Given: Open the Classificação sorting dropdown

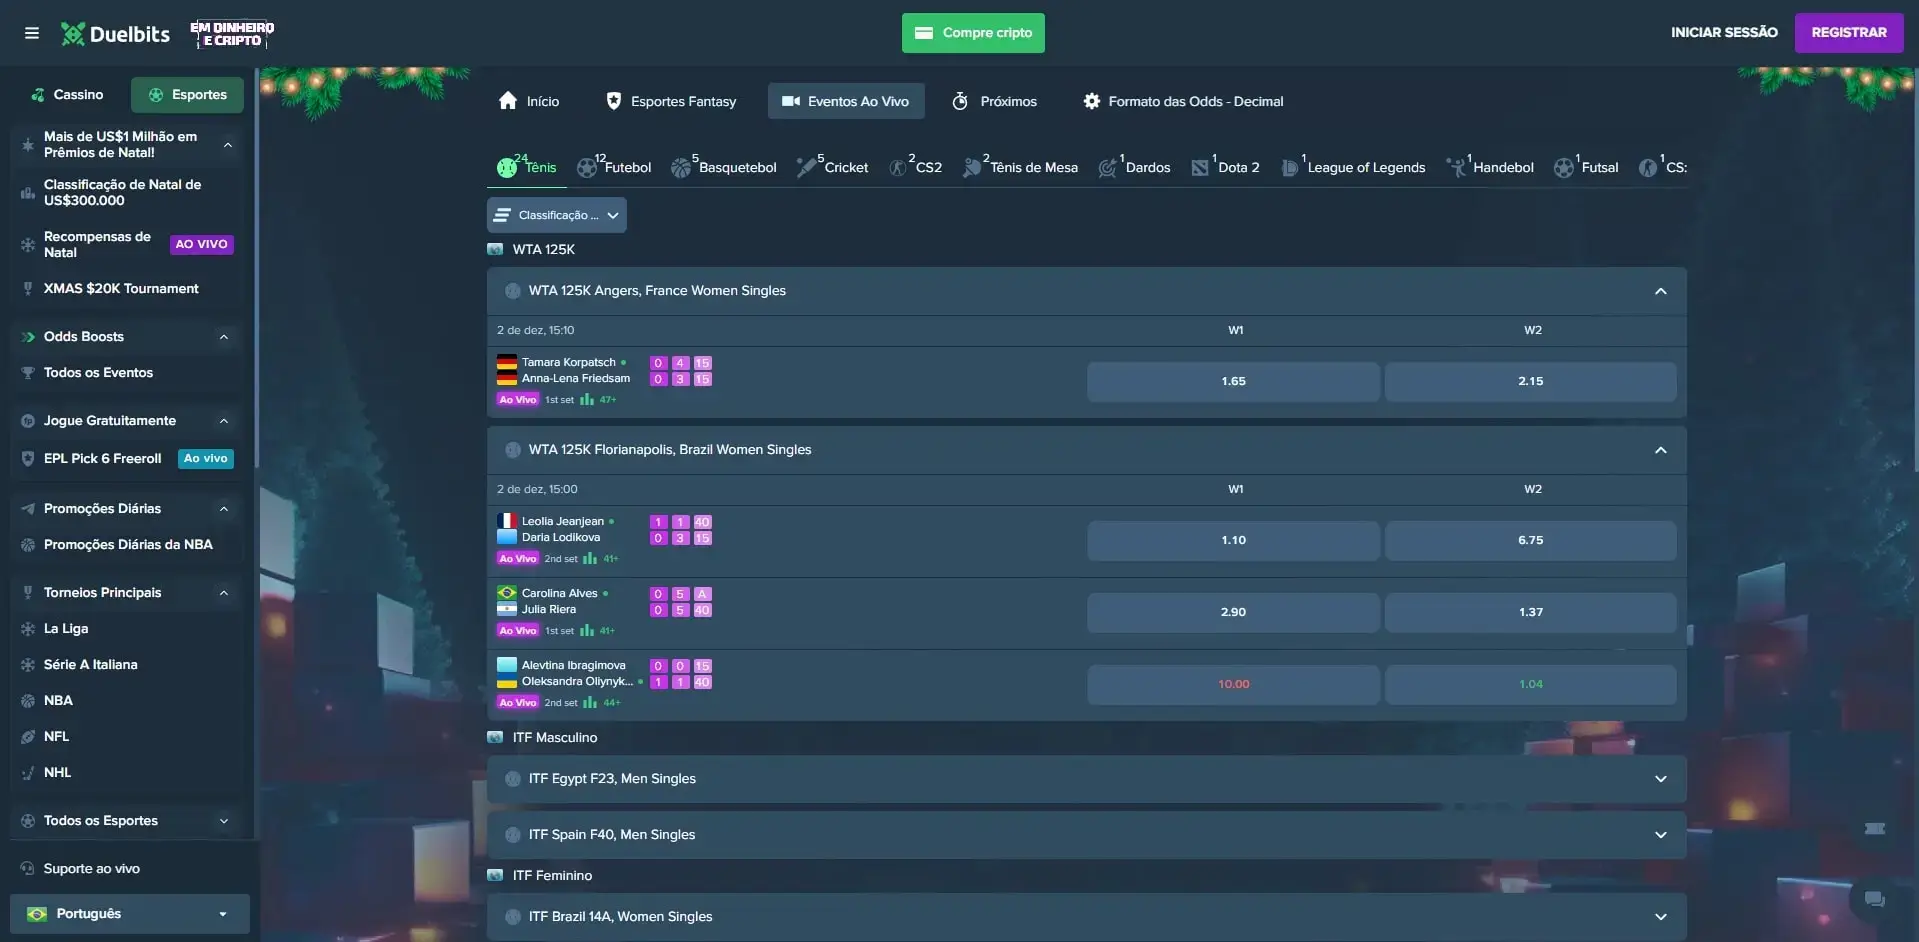Looking at the screenshot, I should click(x=556, y=215).
